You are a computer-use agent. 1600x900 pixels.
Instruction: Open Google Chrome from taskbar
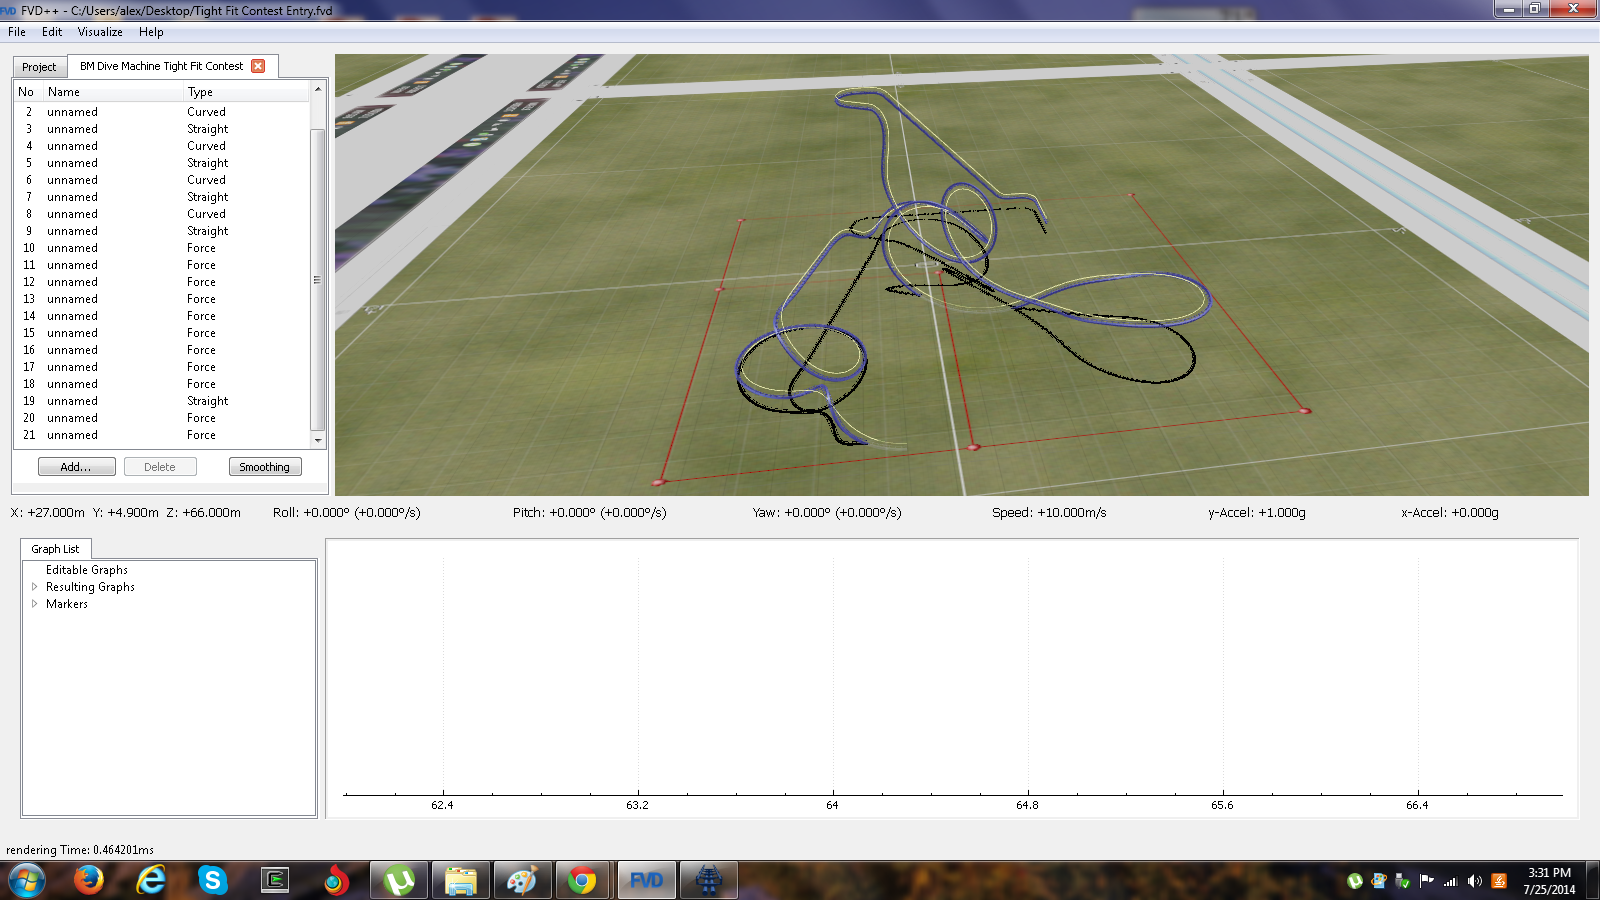(x=582, y=880)
